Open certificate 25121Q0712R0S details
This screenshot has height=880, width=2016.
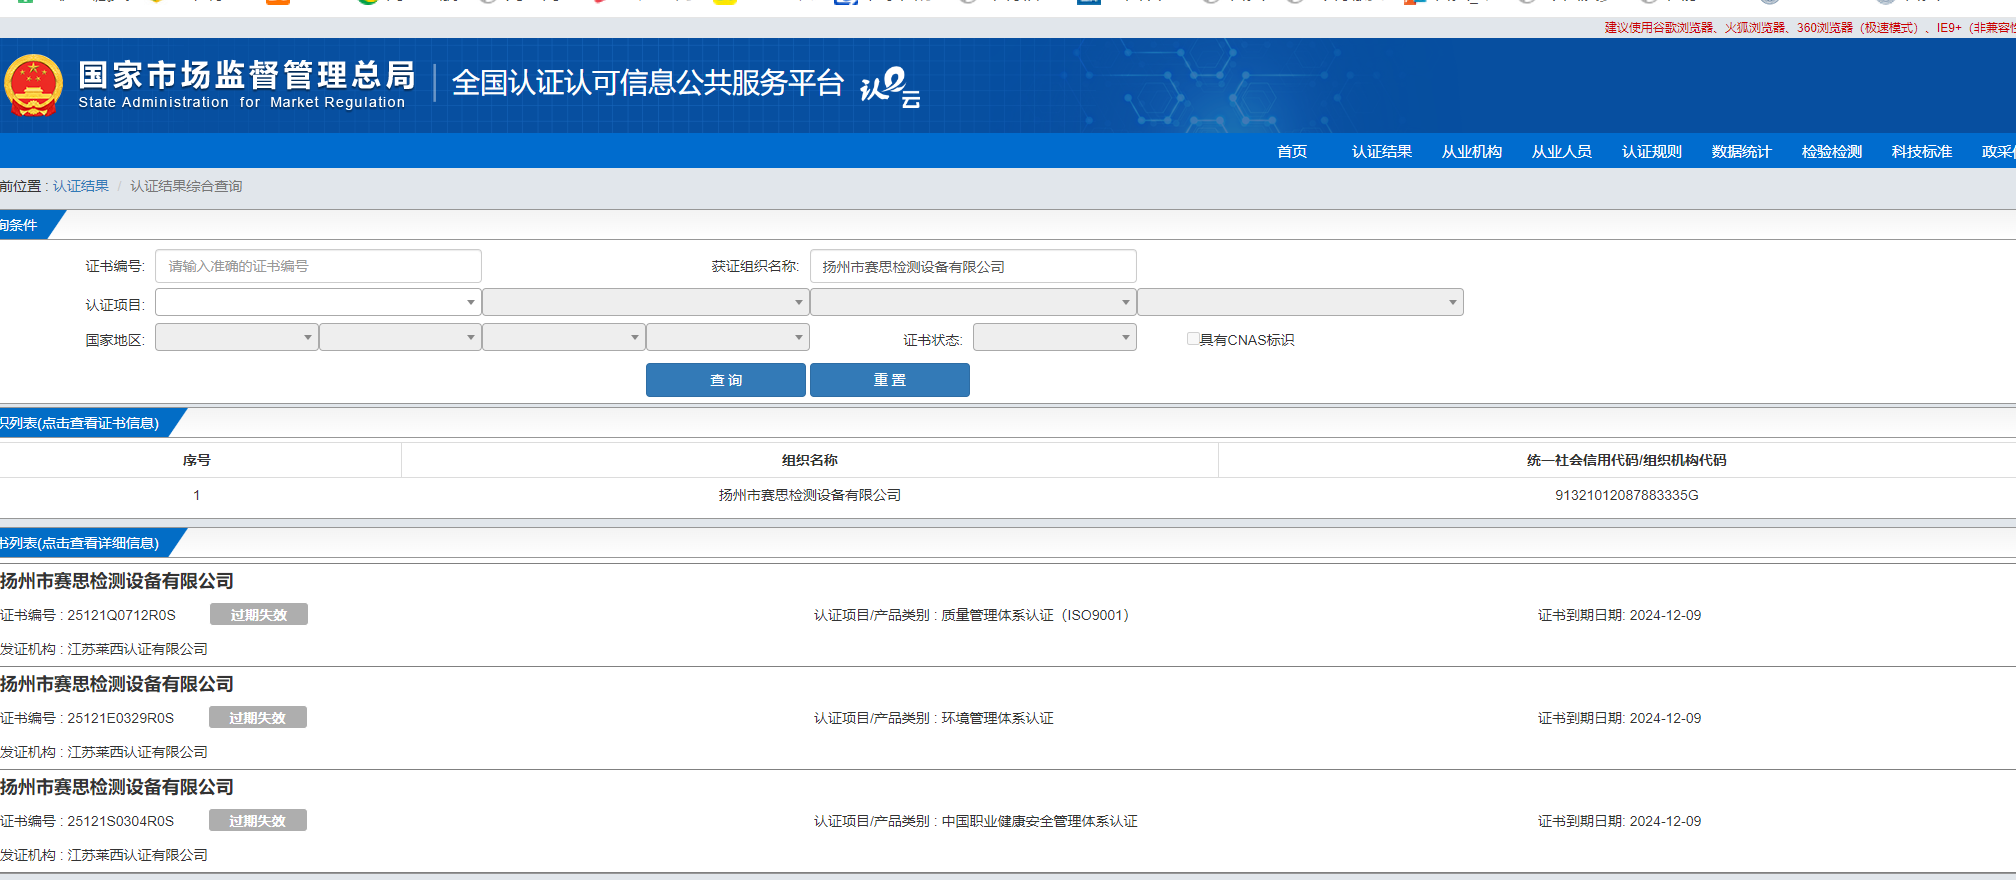click(121, 615)
